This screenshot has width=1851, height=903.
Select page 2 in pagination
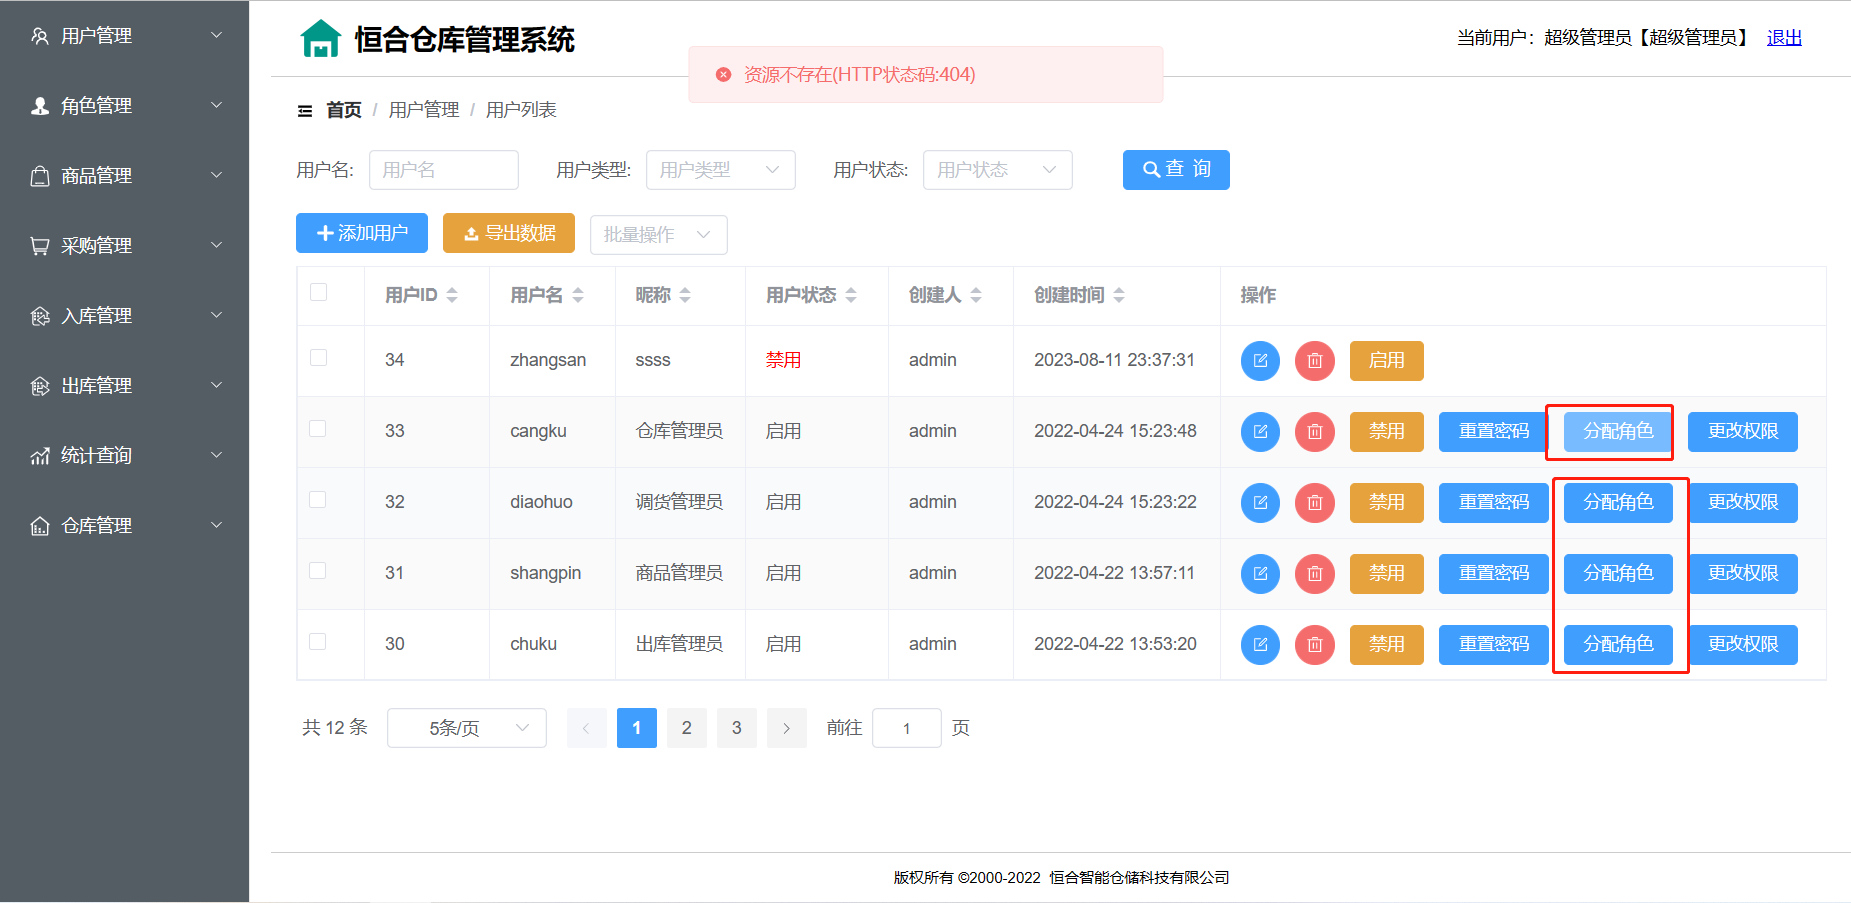pyautogui.click(x=687, y=728)
